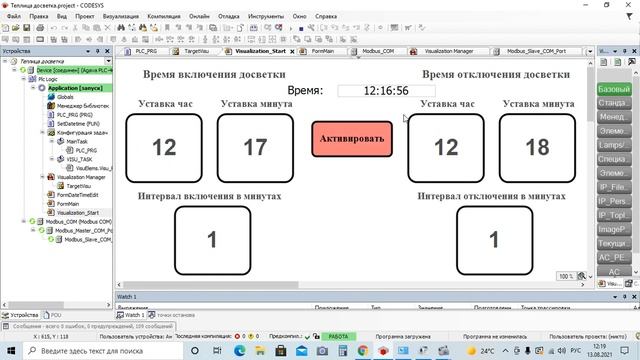Collapse the VISU_TASK node
Image resolution: width=640 pixels, height=360 pixels.
(52, 159)
